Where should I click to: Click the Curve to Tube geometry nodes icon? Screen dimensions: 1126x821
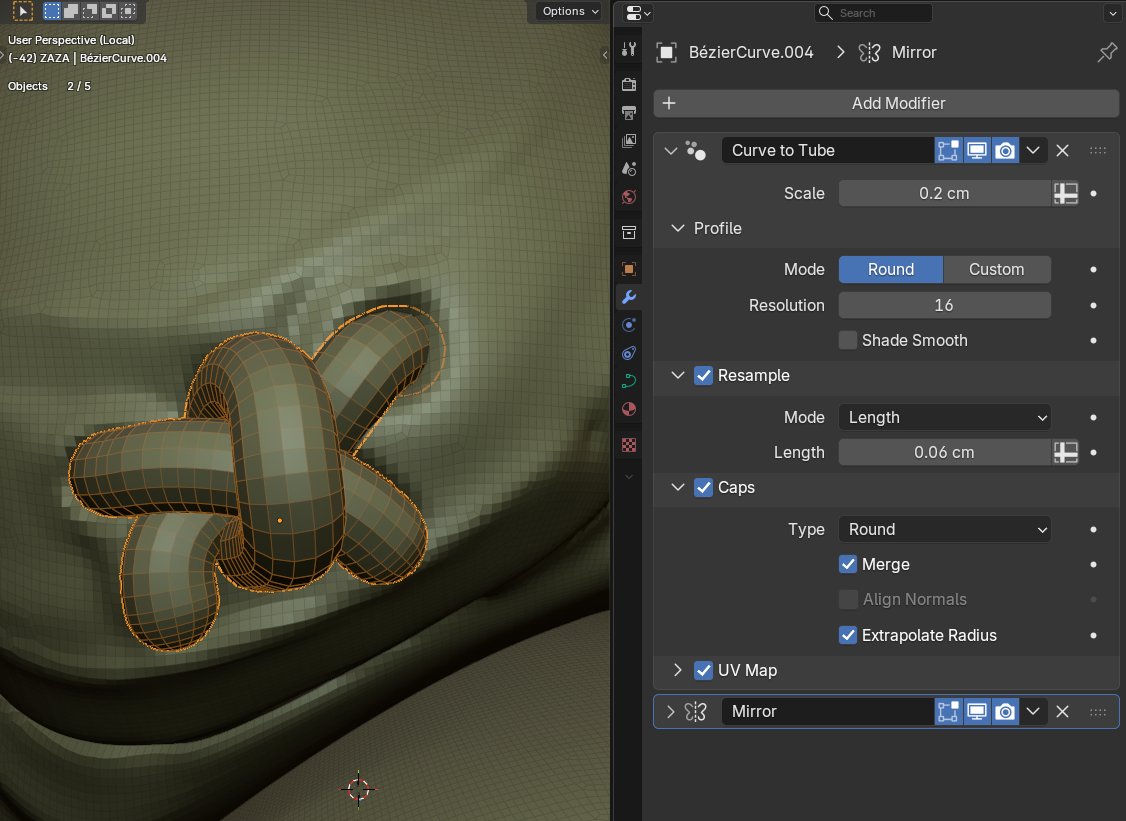coord(695,150)
